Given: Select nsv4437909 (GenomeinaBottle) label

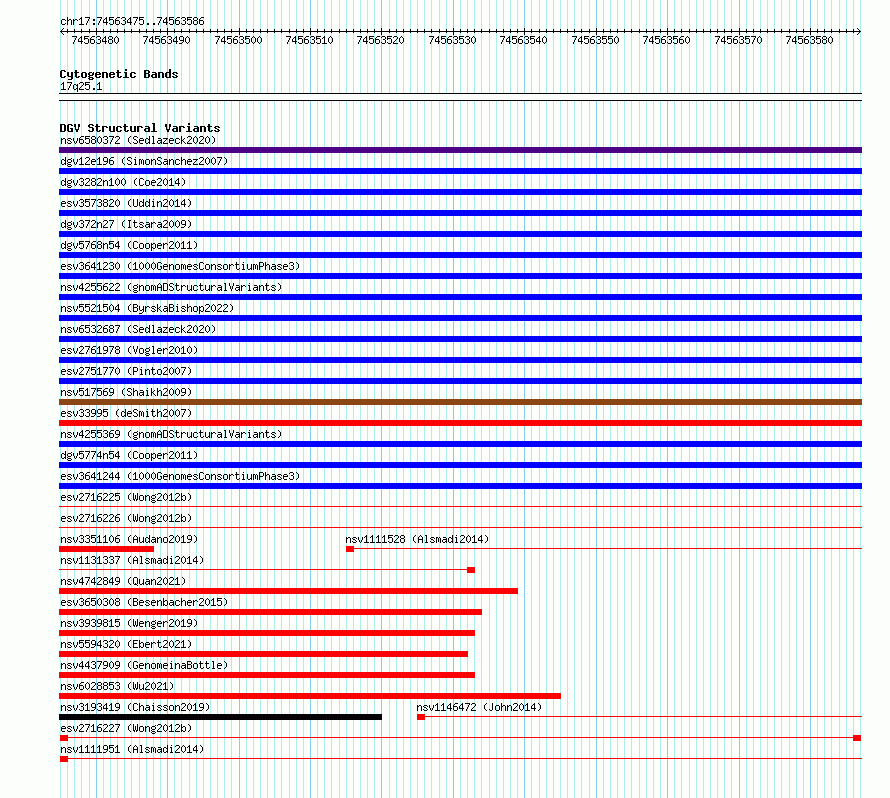Looking at the screenshot, I should click(144, 665).
